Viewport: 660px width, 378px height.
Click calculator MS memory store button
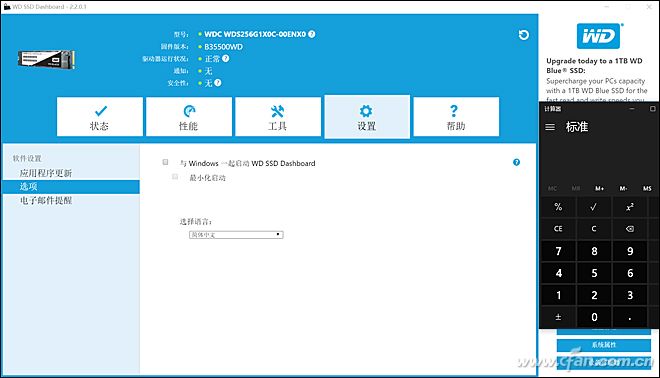[x=647, y=189]
